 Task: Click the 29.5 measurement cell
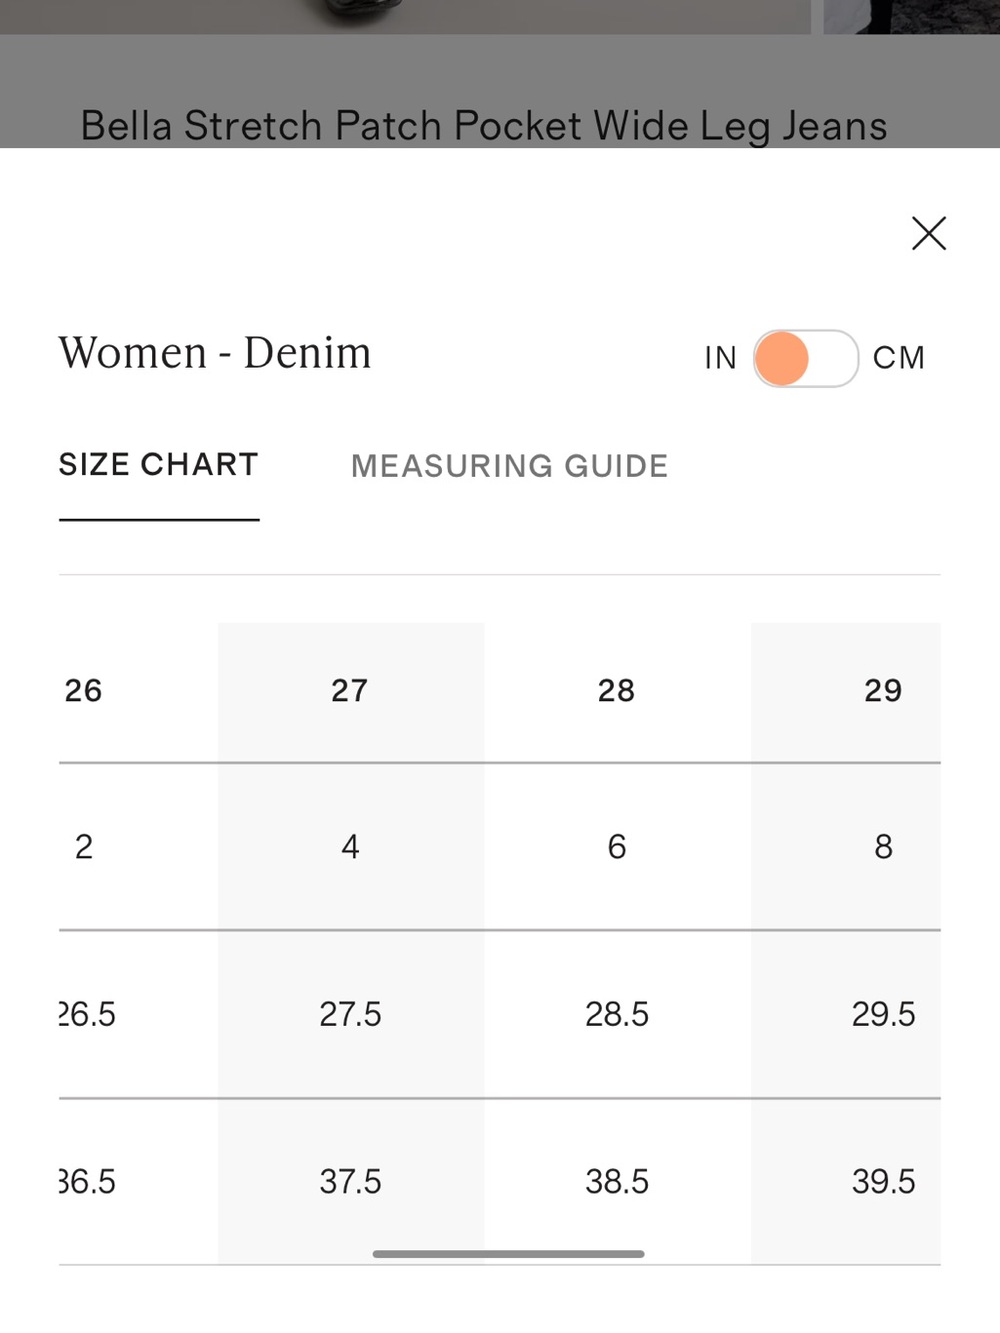pos(883,1014)
